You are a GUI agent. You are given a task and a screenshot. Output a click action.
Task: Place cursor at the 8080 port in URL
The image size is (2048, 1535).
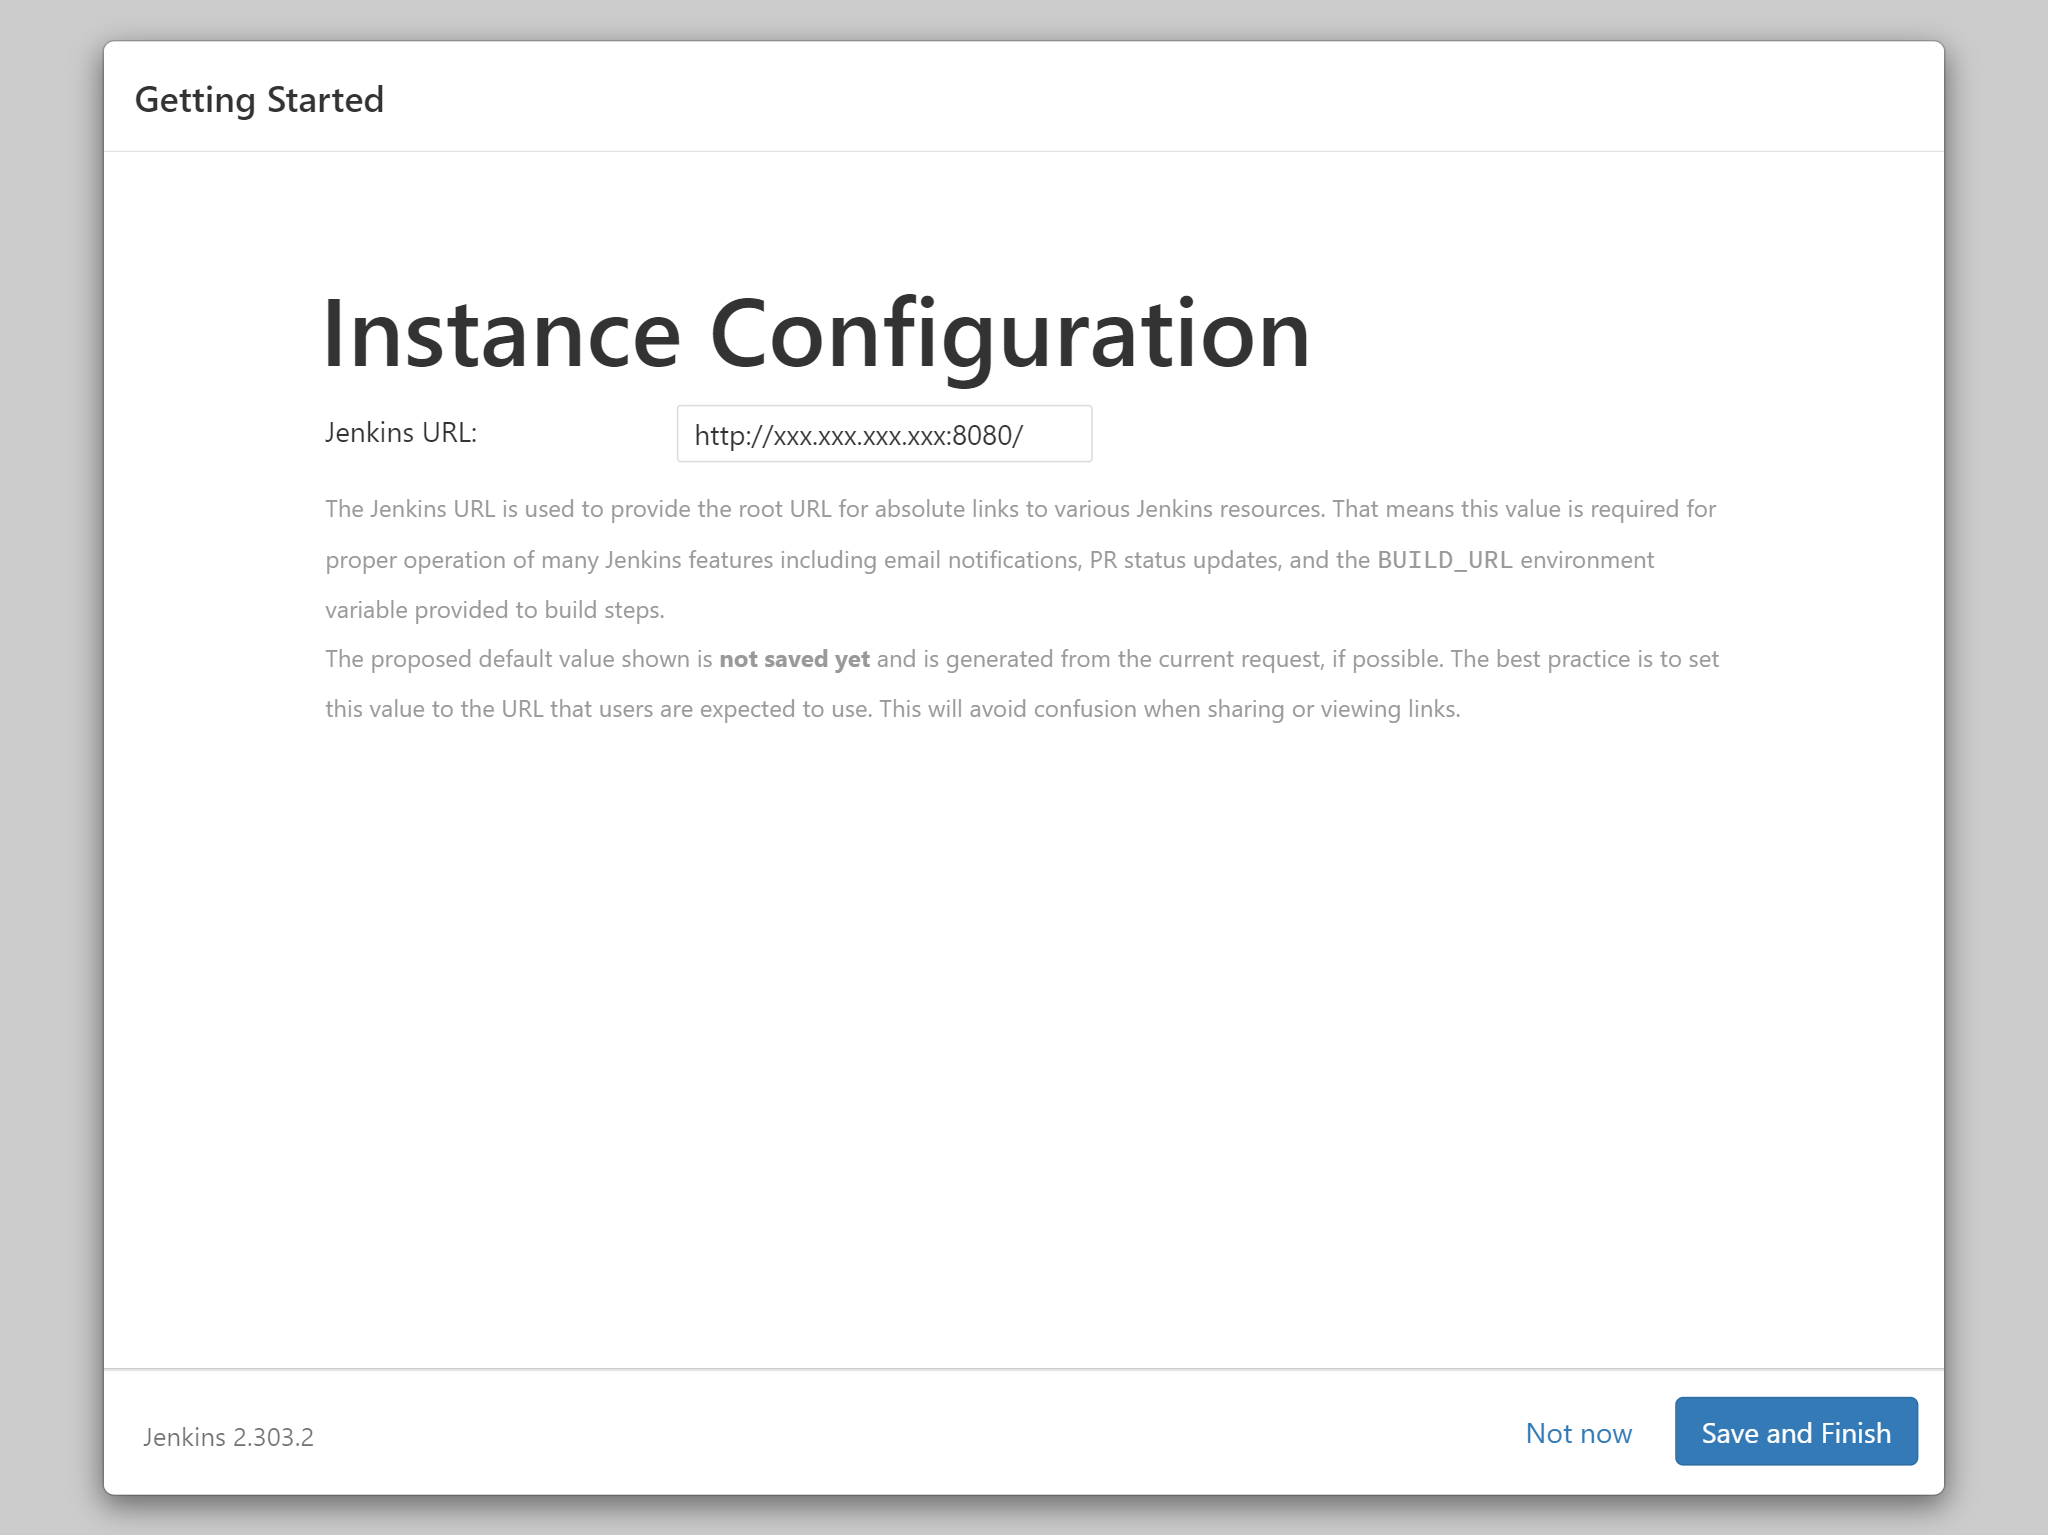coord(982,436)
